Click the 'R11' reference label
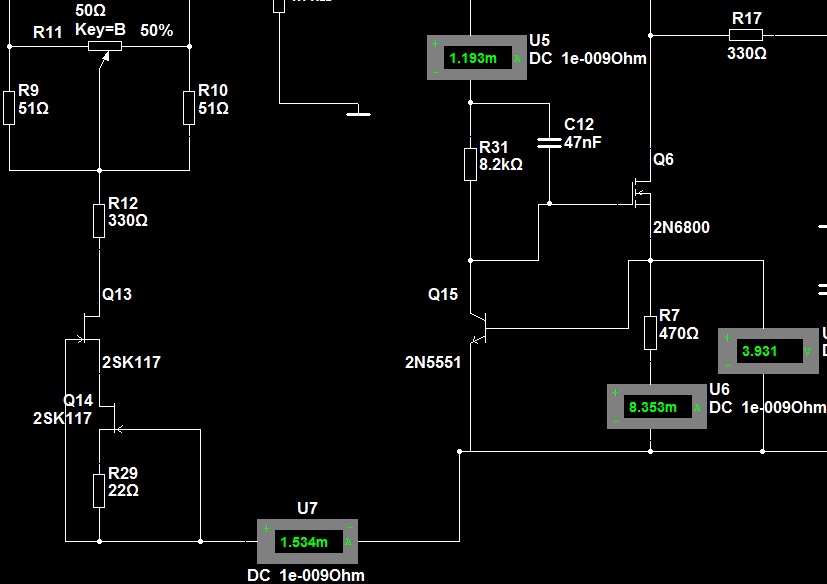Screen dimensions: 827x584 click(x=47, y=32)
